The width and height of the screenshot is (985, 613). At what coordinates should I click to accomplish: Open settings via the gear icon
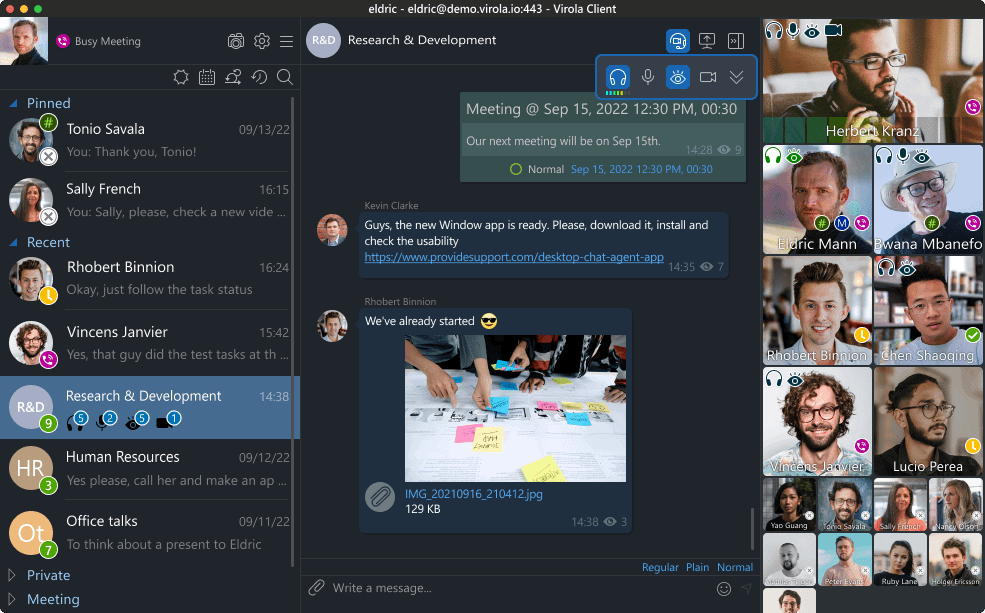262,41
